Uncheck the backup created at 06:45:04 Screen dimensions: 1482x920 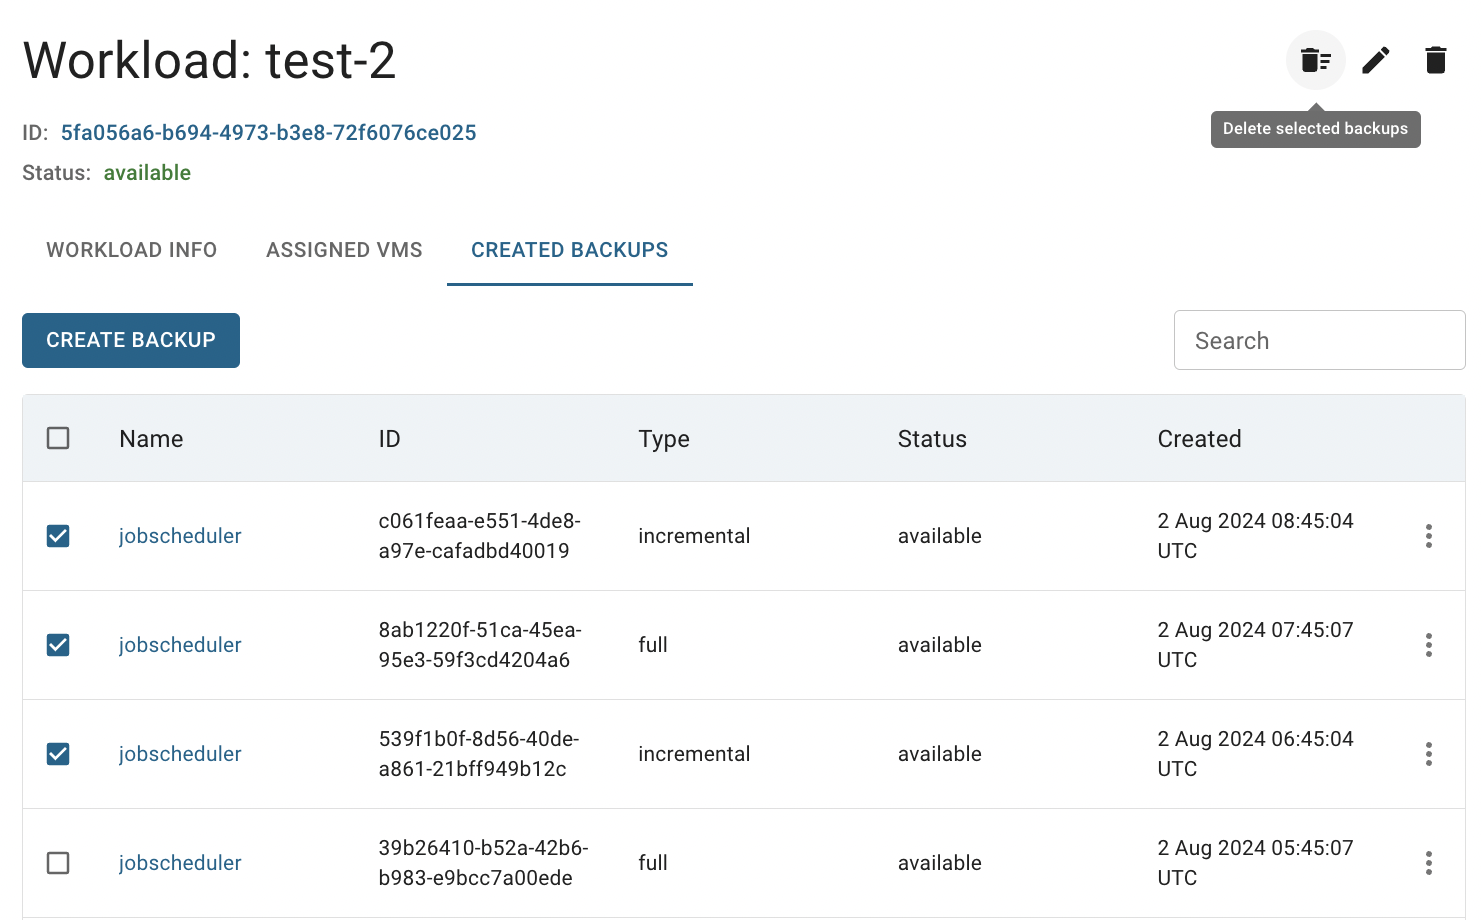[58, 754]
